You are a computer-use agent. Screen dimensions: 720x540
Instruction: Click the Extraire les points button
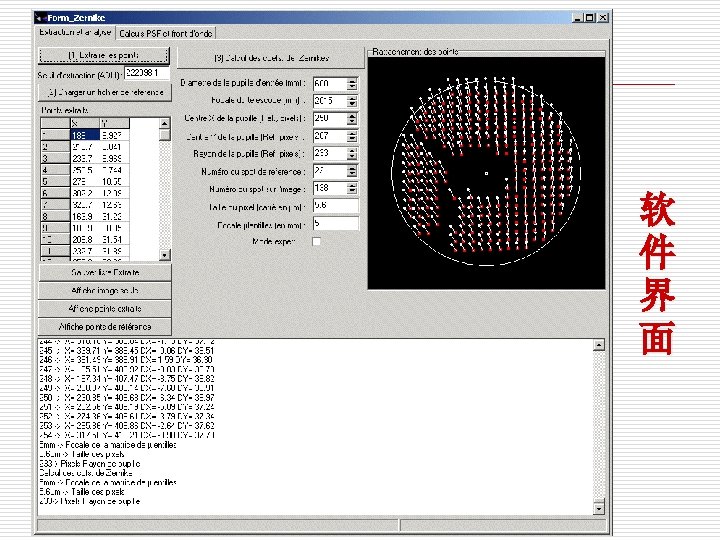[x=104, y=56]
